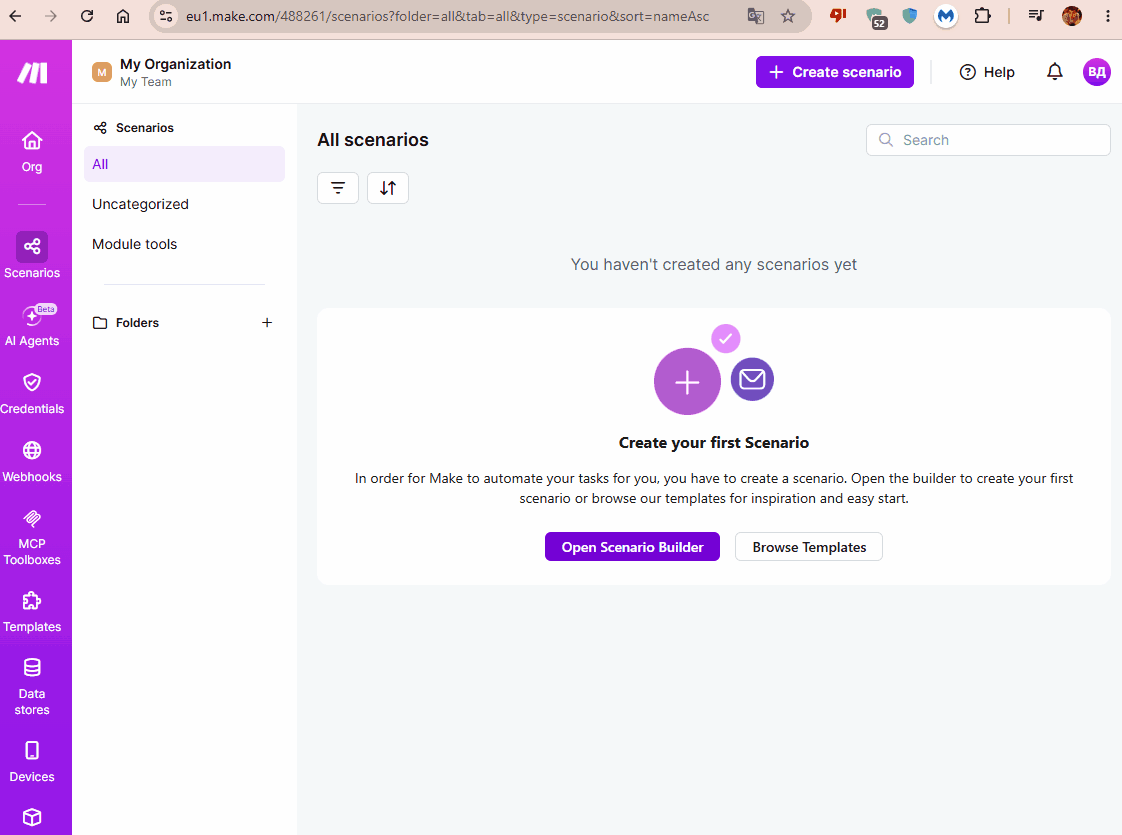1122x835 pixels.
Task: Bookmark this page with the star
Action: 788,16
